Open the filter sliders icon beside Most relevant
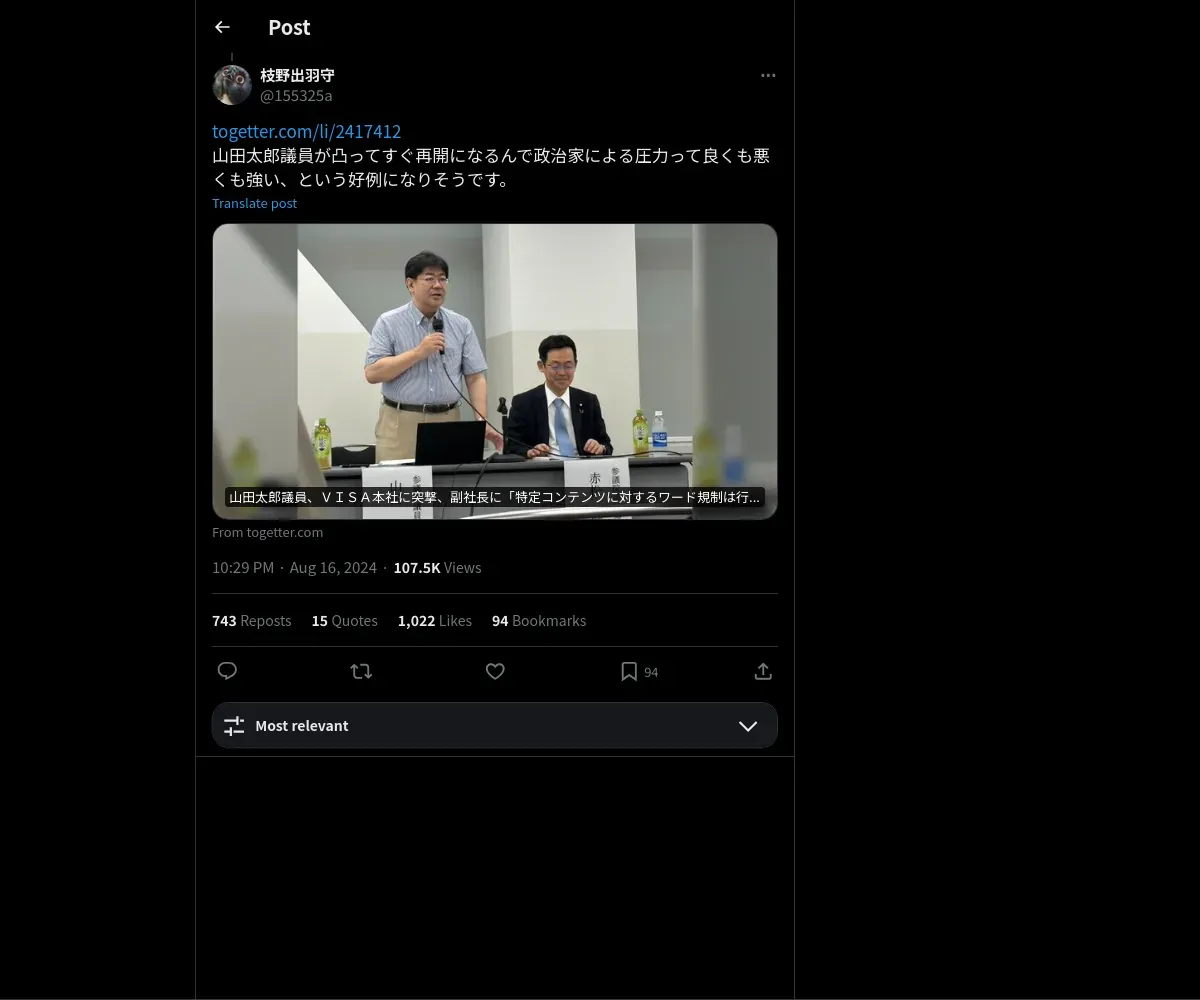 tap(234, 726)
